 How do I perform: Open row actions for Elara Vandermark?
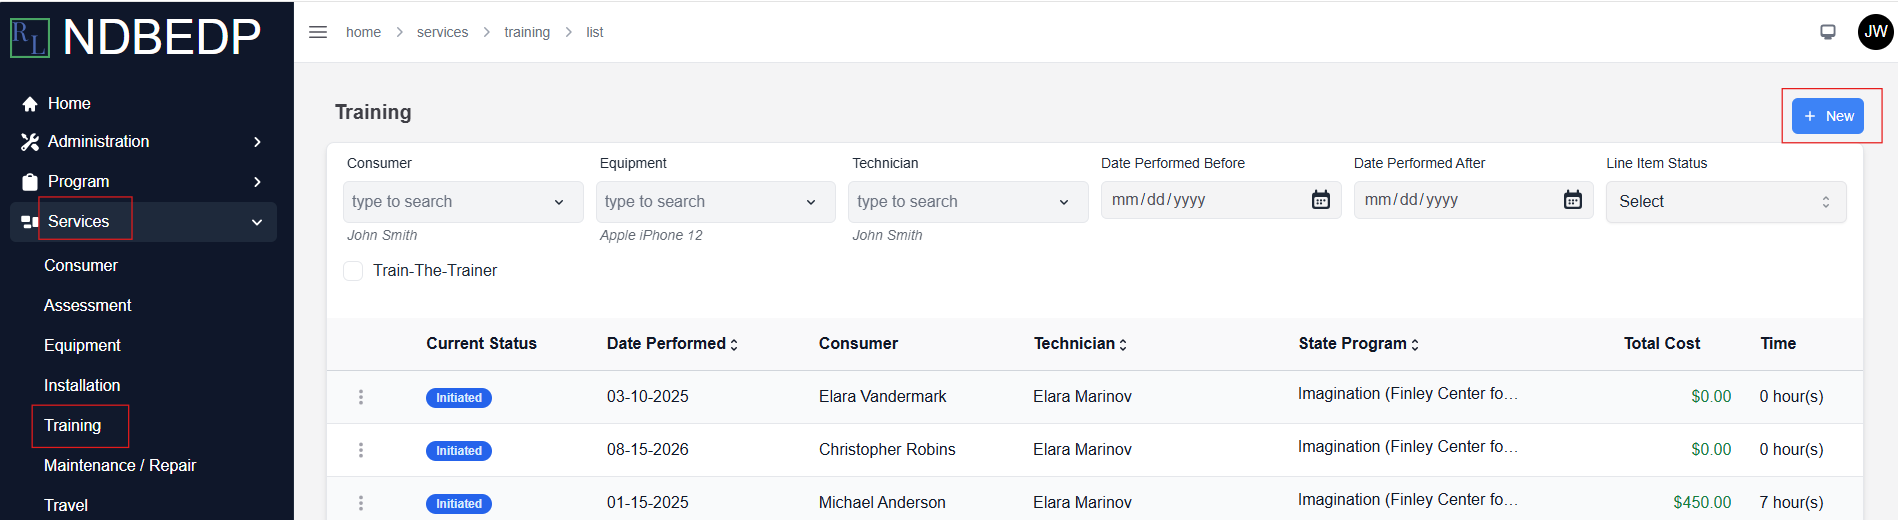(361, 397)
